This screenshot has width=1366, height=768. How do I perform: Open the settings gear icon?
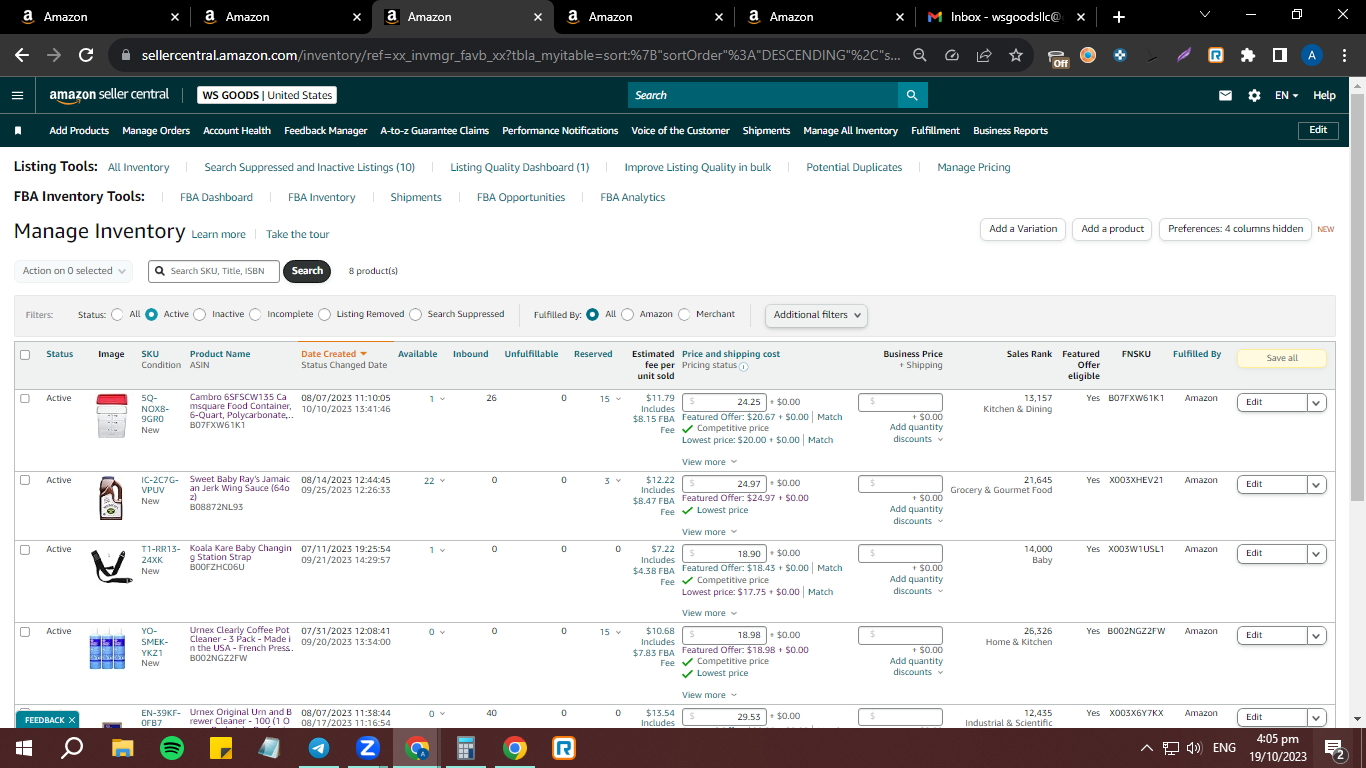click(1254, 95)
